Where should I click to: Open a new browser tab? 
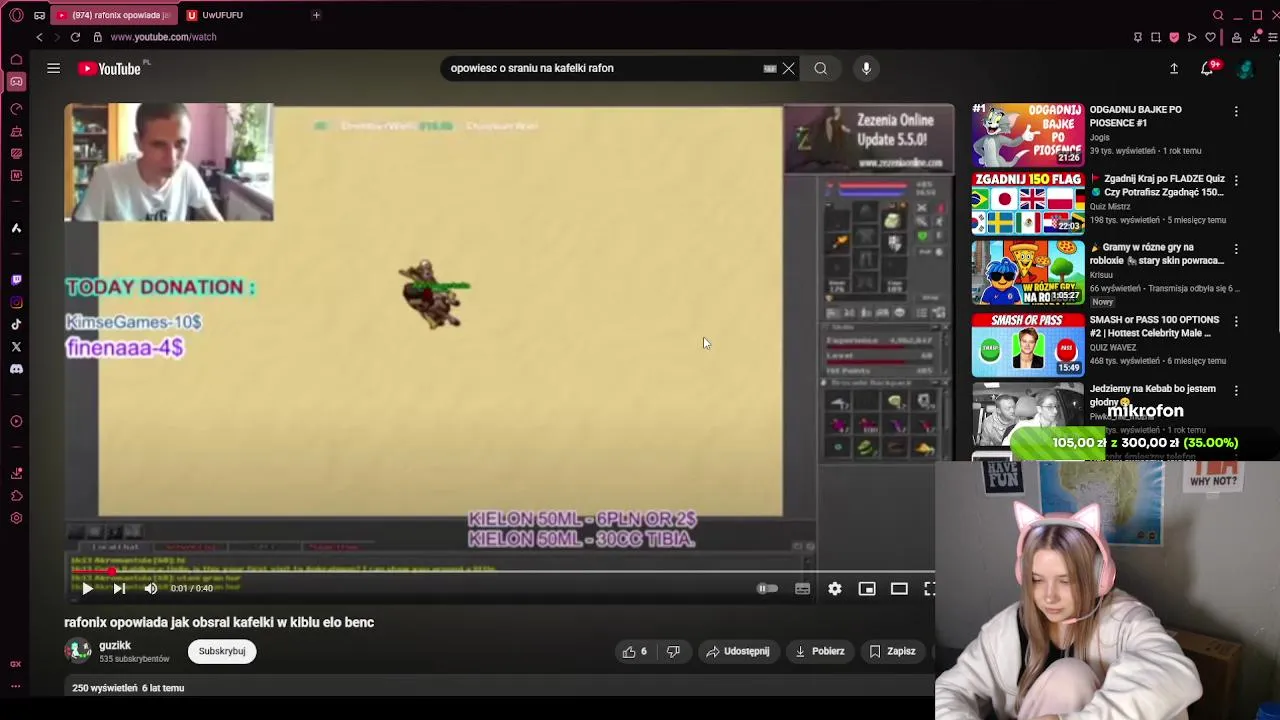pos(316,15)
